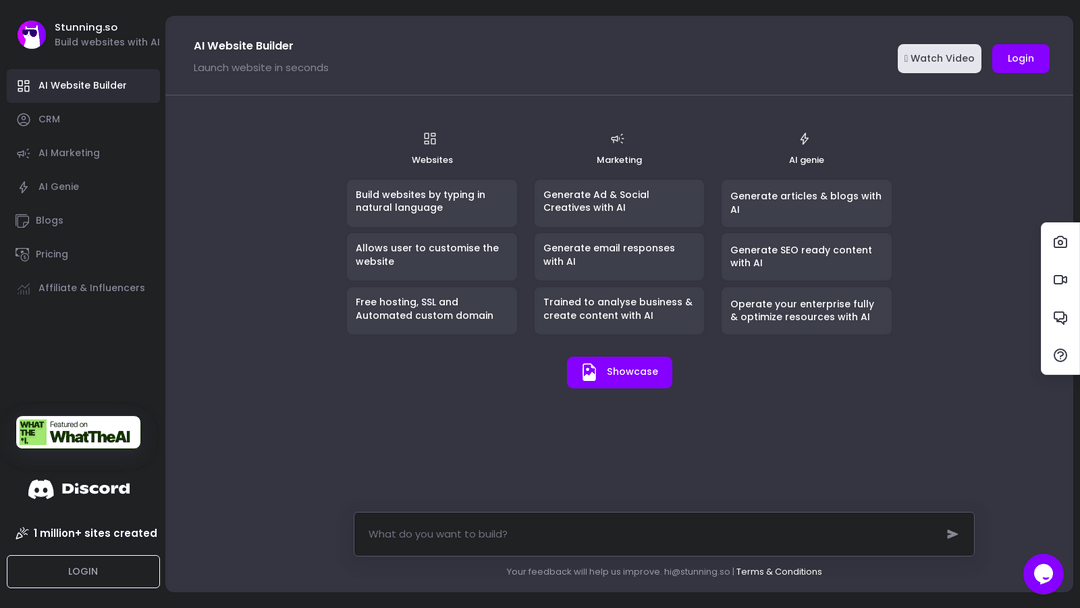Select 'Free hosting, SSL and Automated custom domain' card

(432, 311)
